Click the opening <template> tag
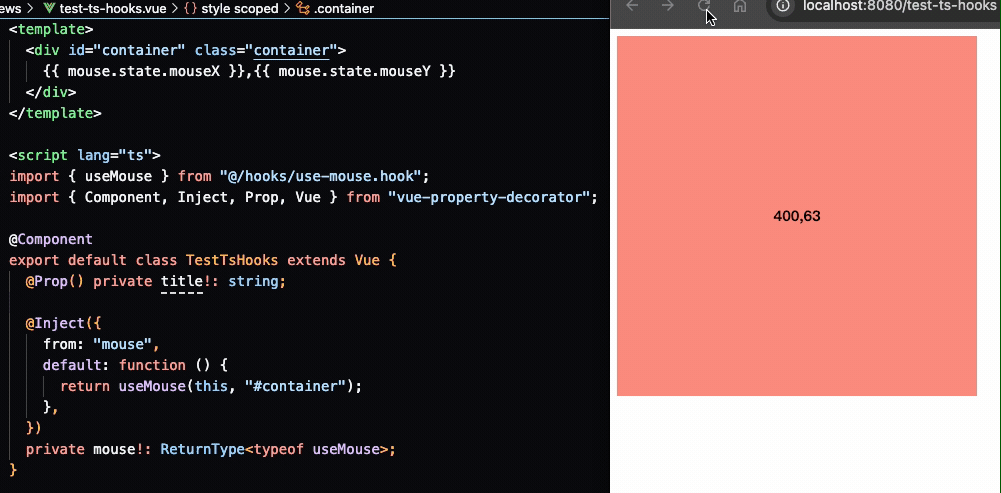1001x493 pixels. pyautogui.click(x=51, y=29)
